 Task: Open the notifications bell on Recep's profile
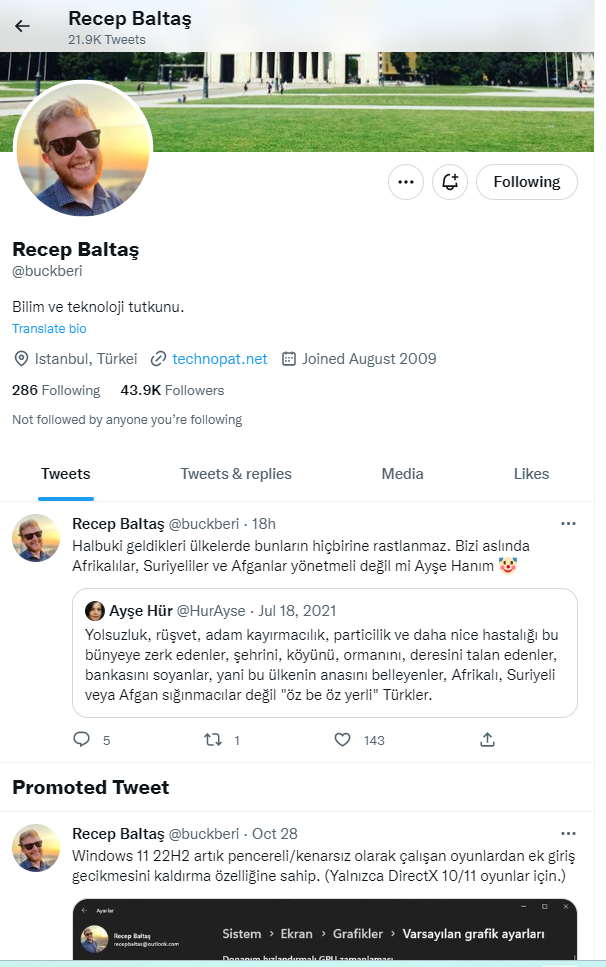point(449,181)
